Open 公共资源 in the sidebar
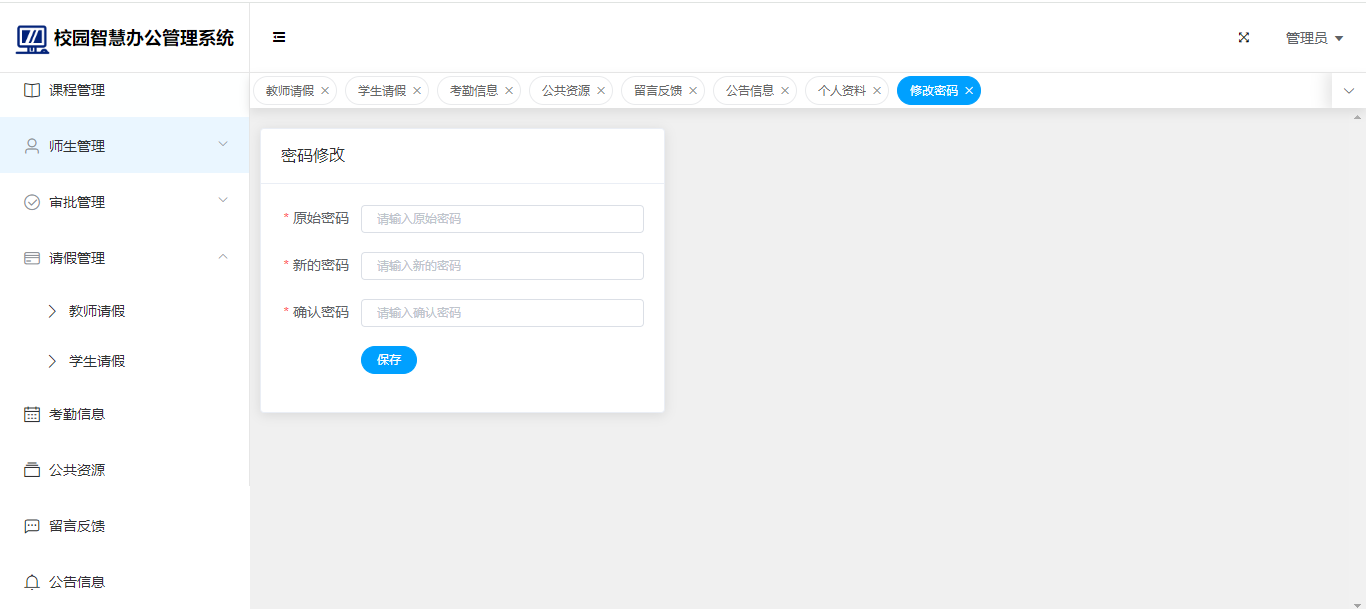Viewport: 1366px width, 609px height. [x=77, y=470]
